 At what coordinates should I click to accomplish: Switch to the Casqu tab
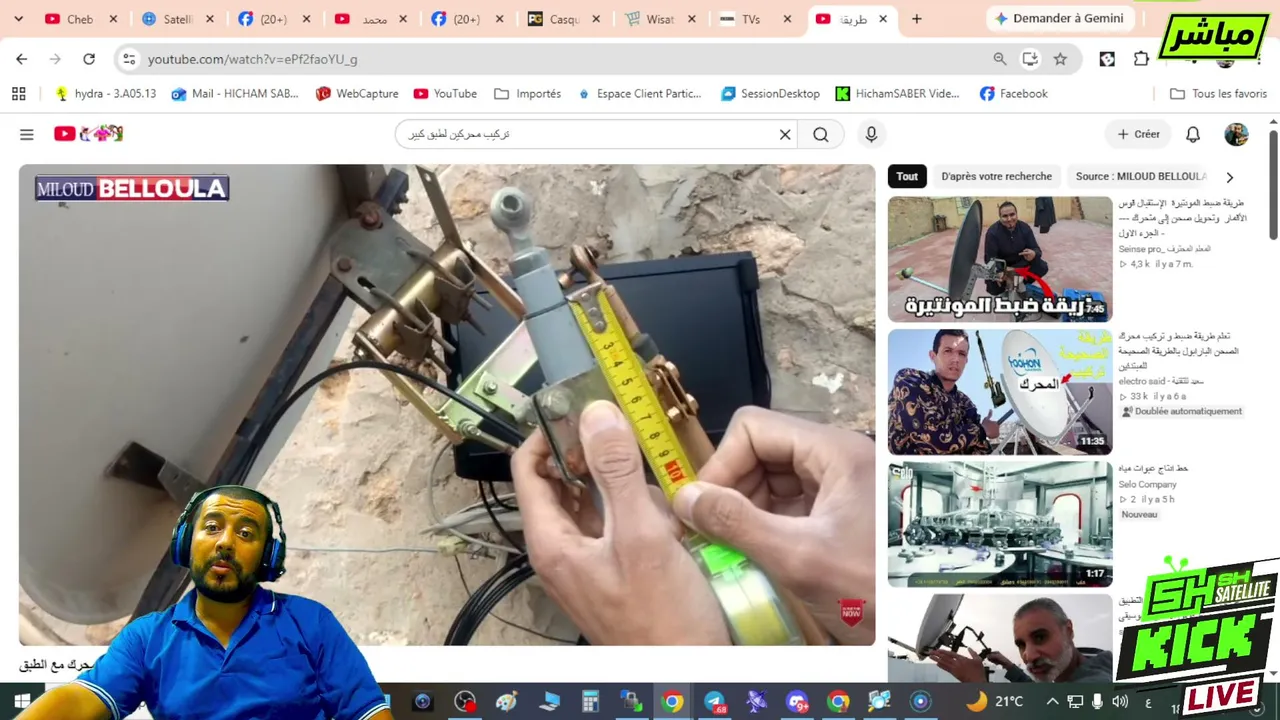[x=564, y=19]
